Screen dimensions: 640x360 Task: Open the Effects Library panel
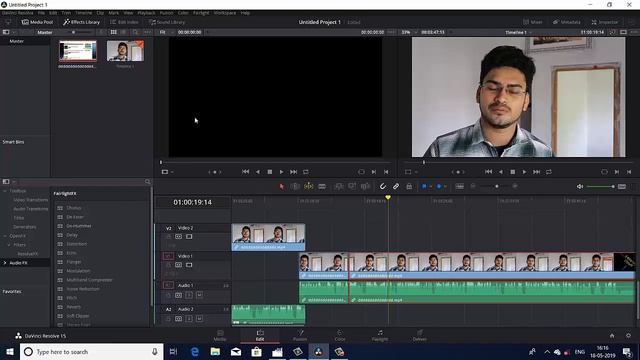(x=82, y=22)
